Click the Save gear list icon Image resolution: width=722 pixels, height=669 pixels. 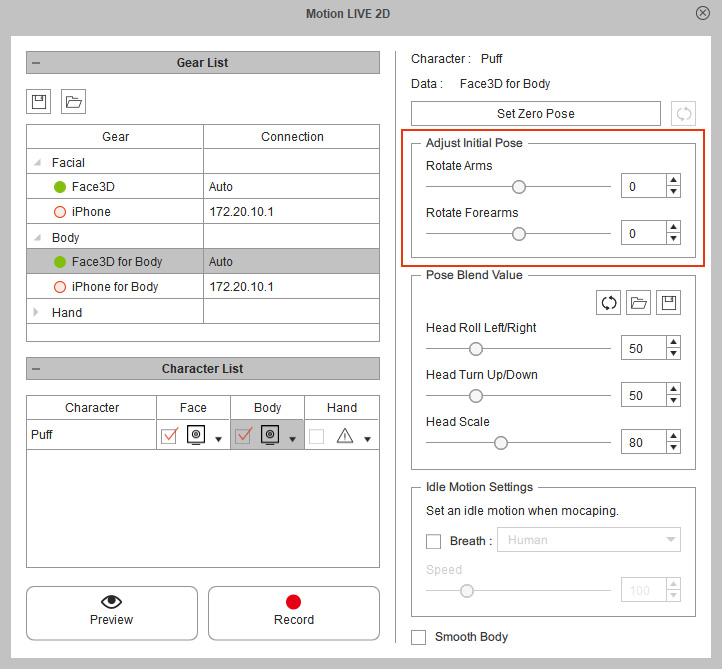[x=39, y=101]
